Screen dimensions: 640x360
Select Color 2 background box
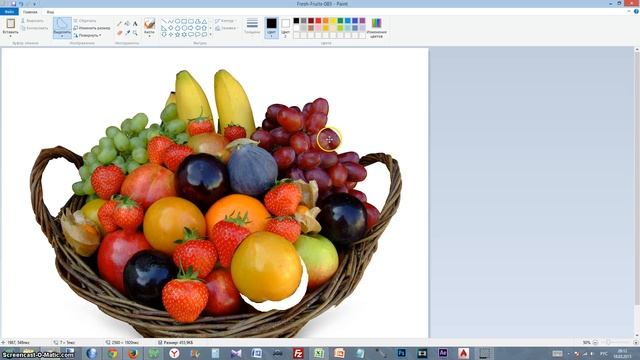pos(285,27)
